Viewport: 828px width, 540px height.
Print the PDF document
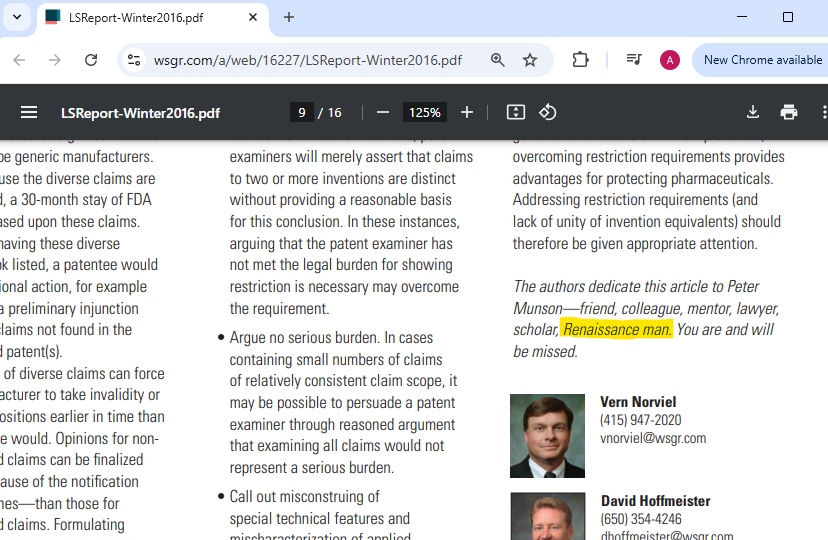pyautogui.click(x=789, y=112)
